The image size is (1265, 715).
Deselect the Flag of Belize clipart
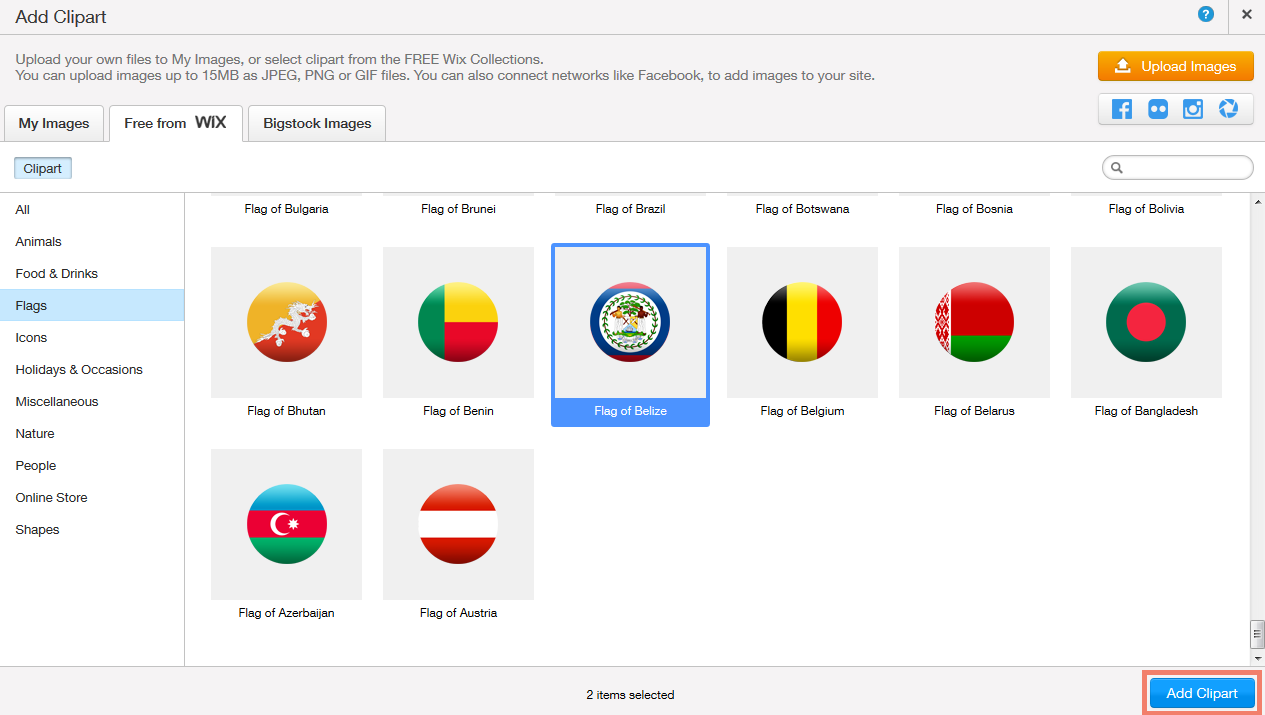tap(630, 323)
